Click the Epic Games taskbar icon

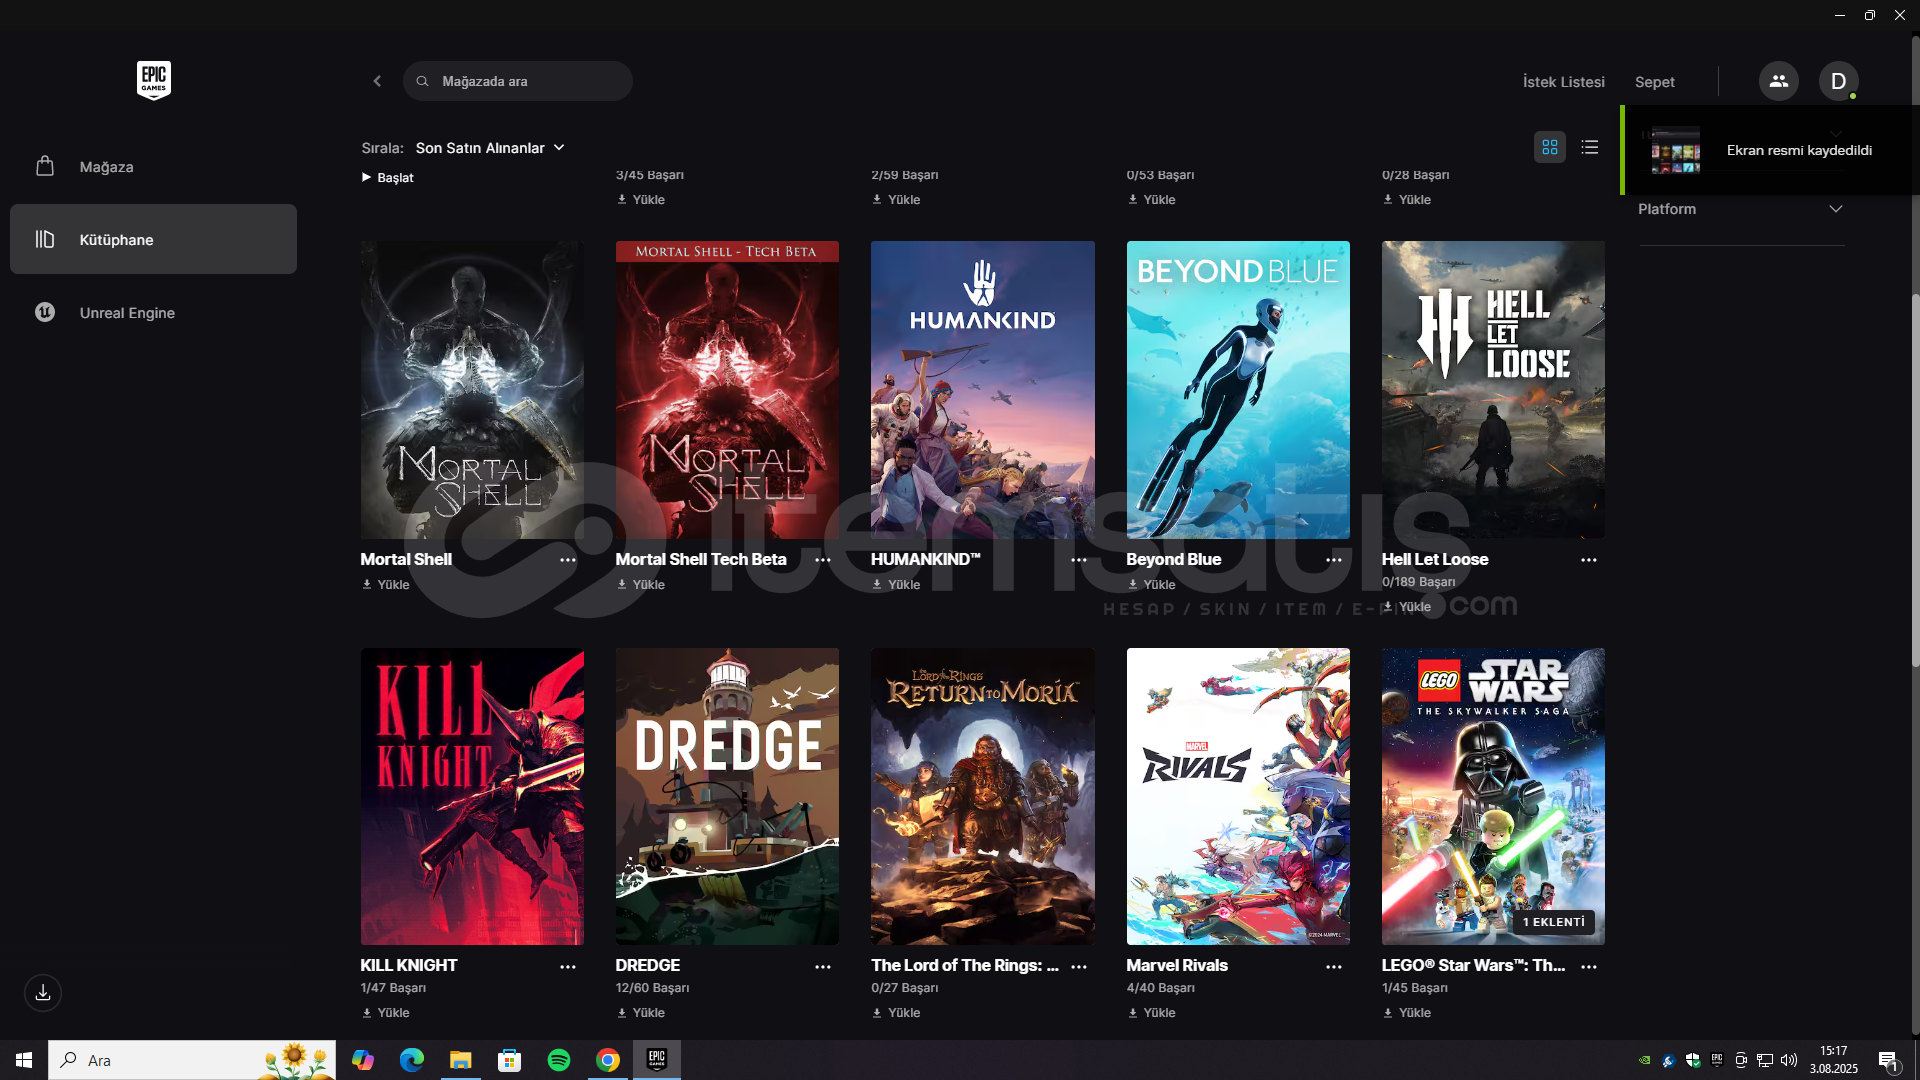tap(656, 1060)
